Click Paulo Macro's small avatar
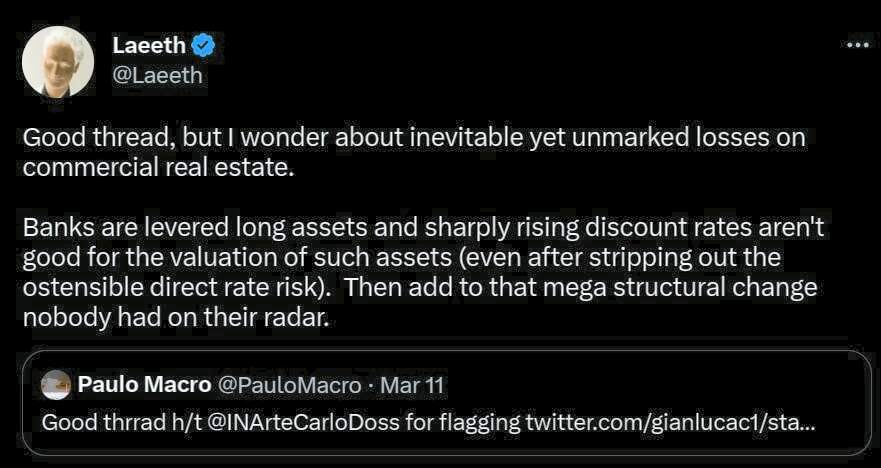 click(56, 385)
